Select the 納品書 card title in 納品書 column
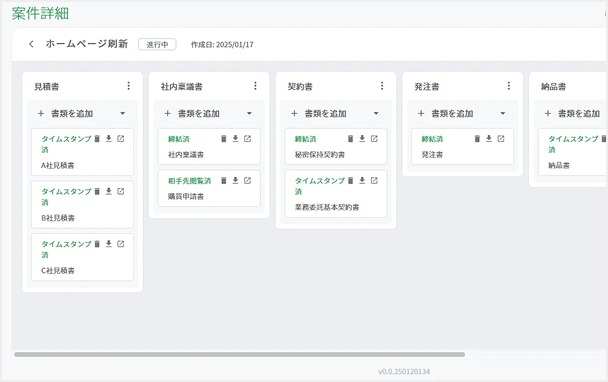 [559, 165]
